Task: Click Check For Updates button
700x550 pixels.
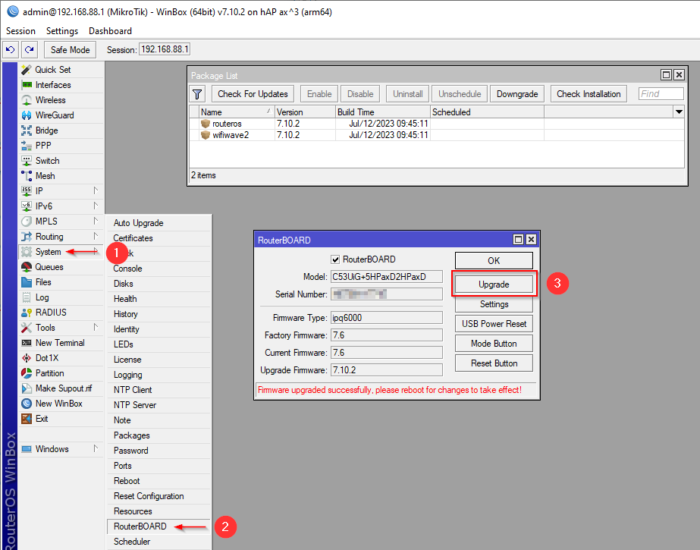Action: coord(253,94)
